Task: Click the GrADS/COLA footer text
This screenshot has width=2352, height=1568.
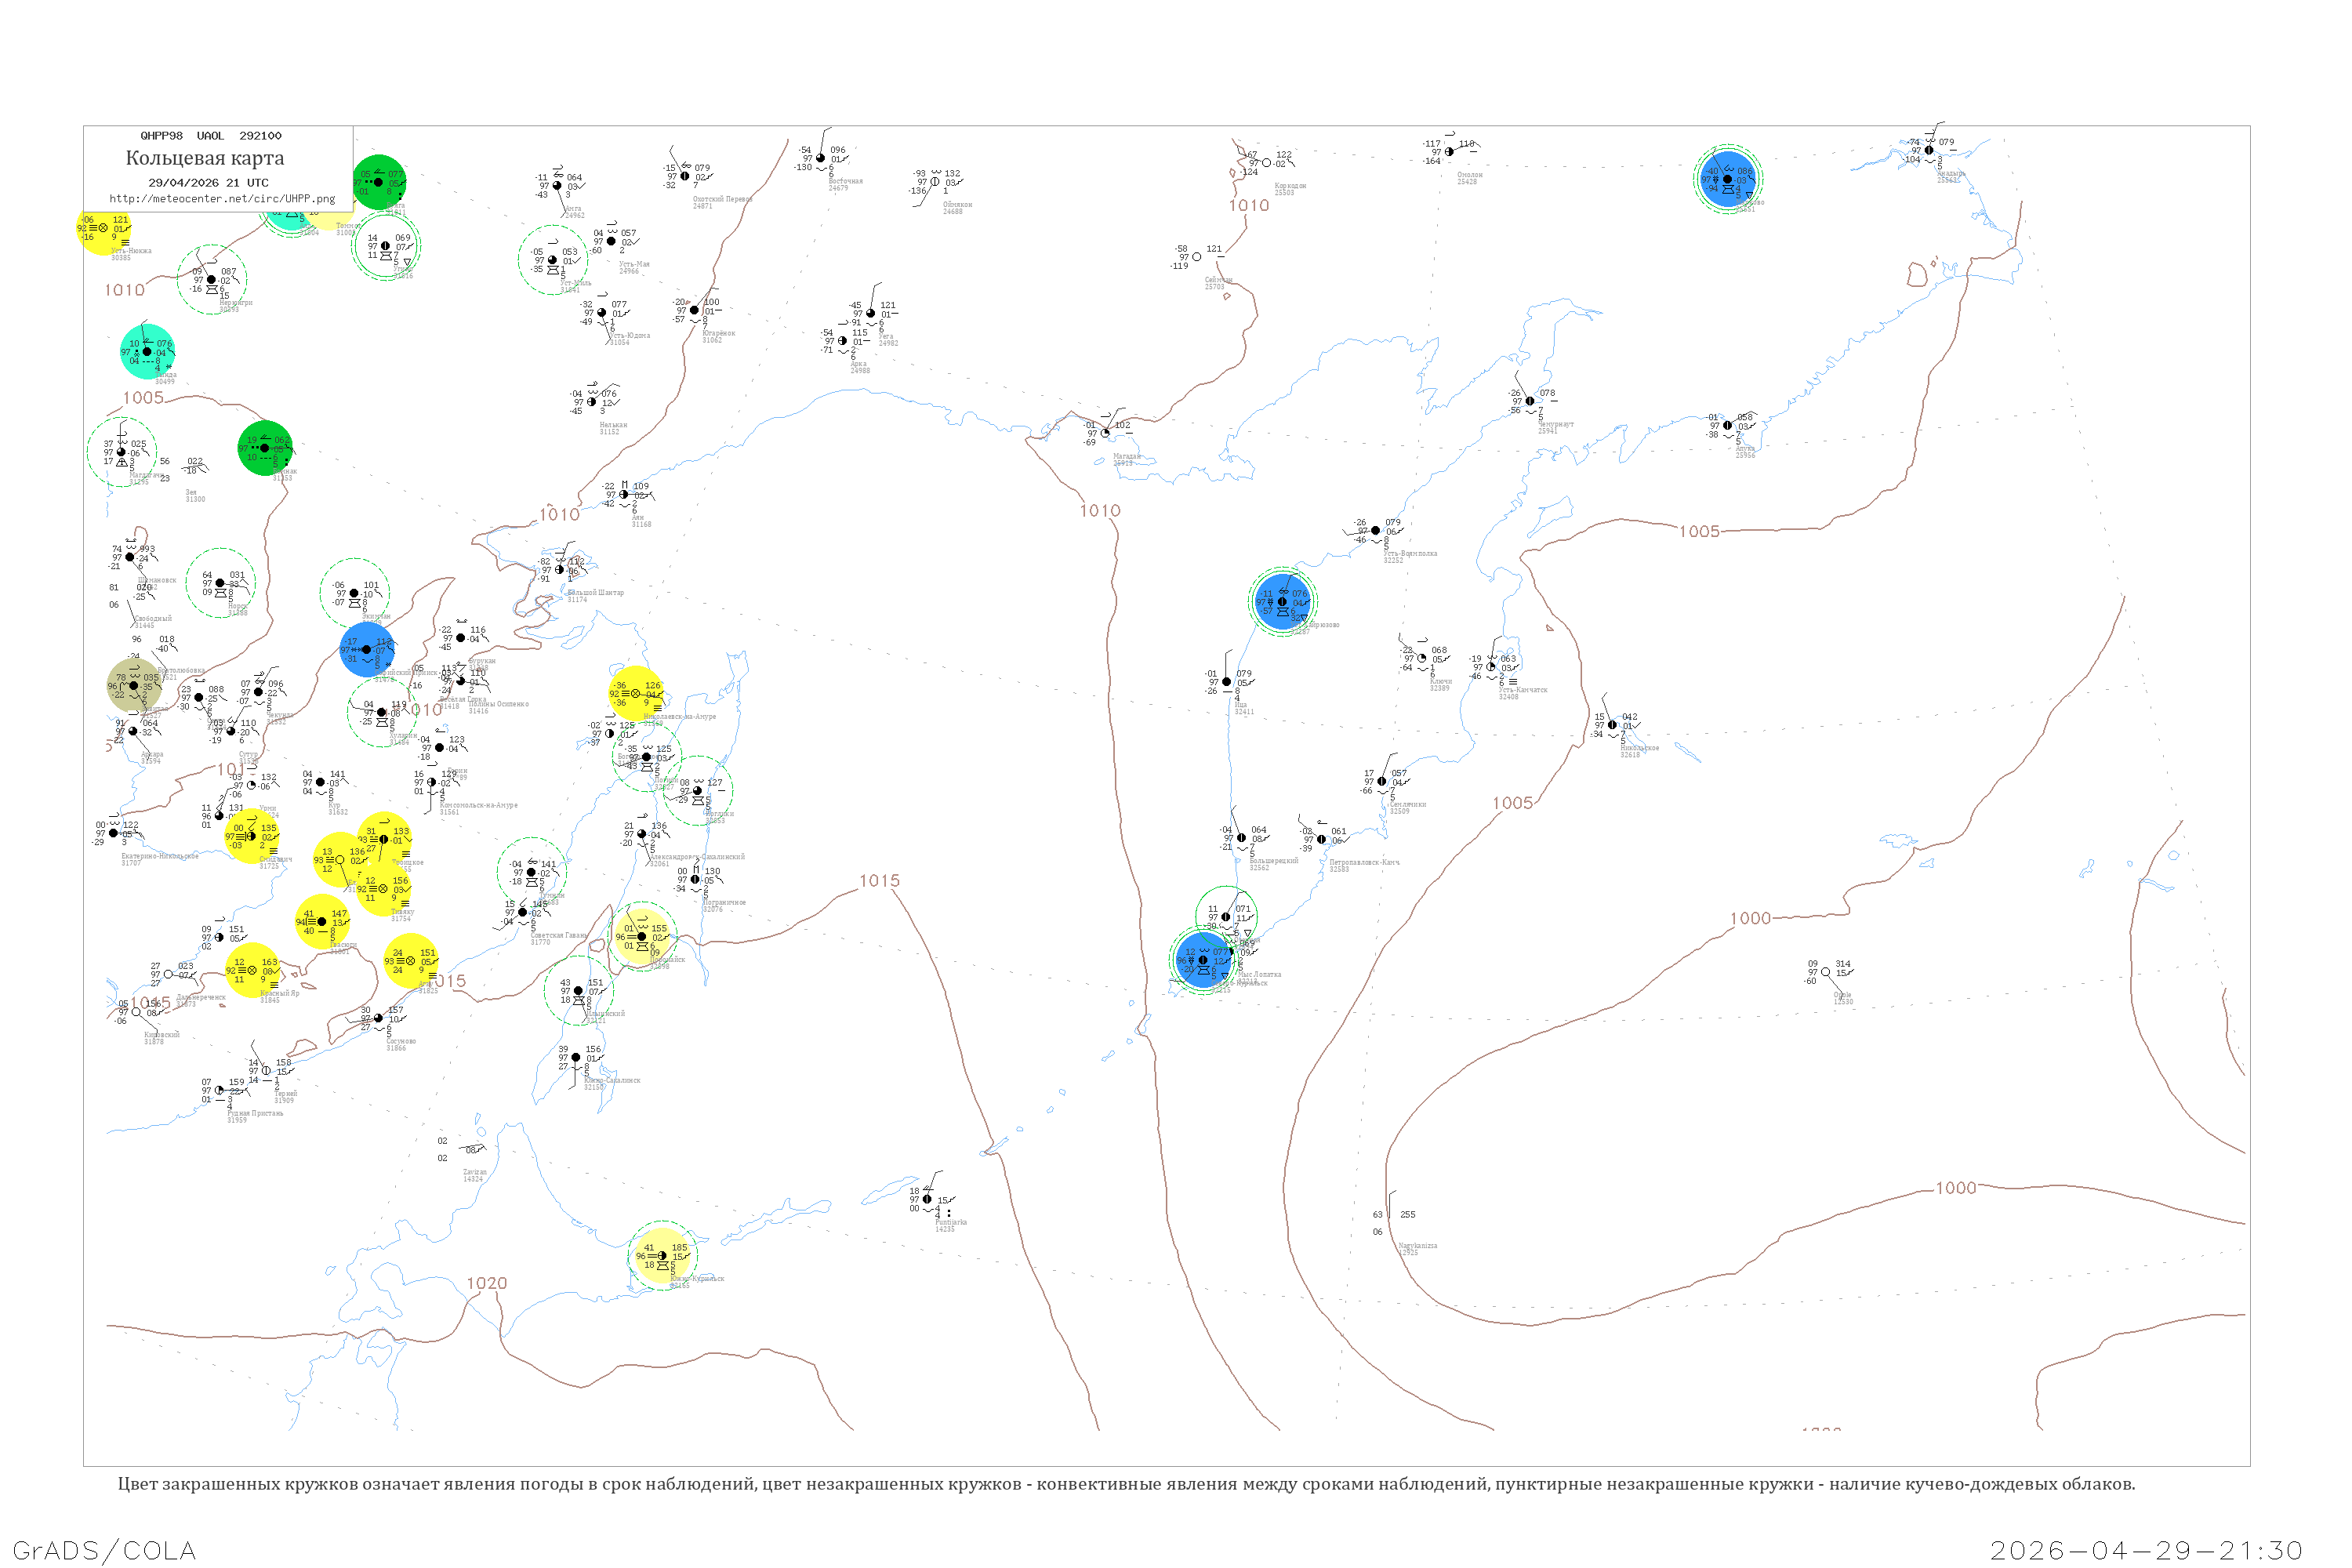Action: pyautogui.click(x=104, y=1550)
